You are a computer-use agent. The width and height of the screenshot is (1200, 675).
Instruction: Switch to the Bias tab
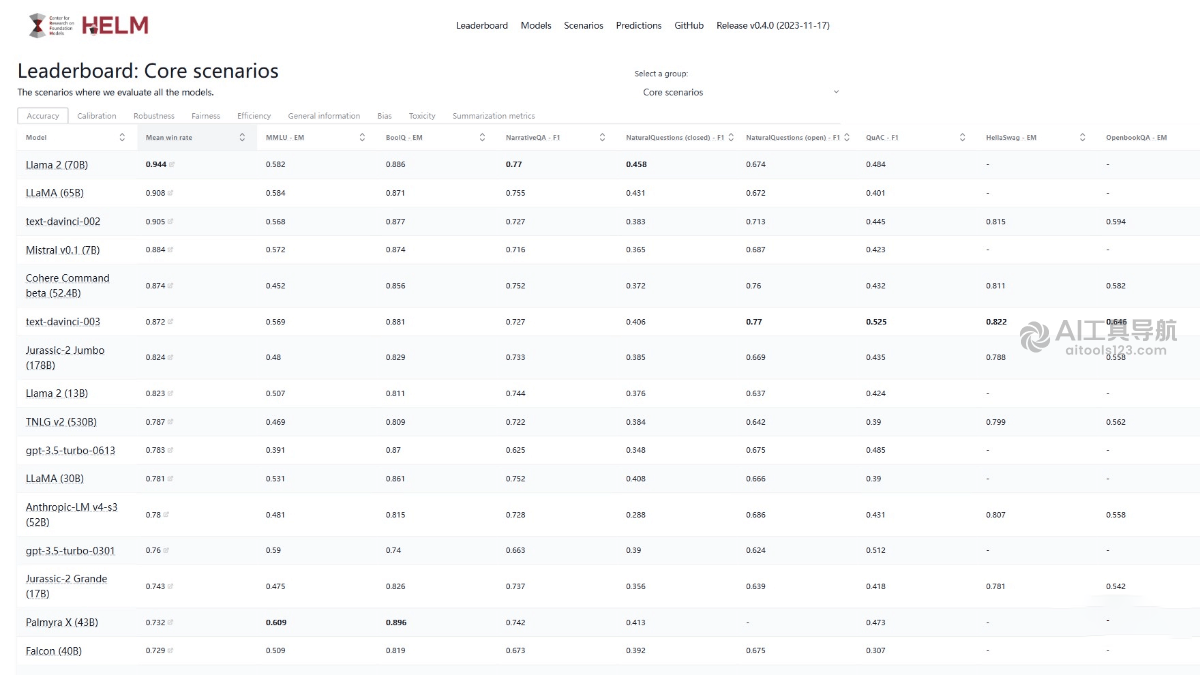(x=385, y=116)
